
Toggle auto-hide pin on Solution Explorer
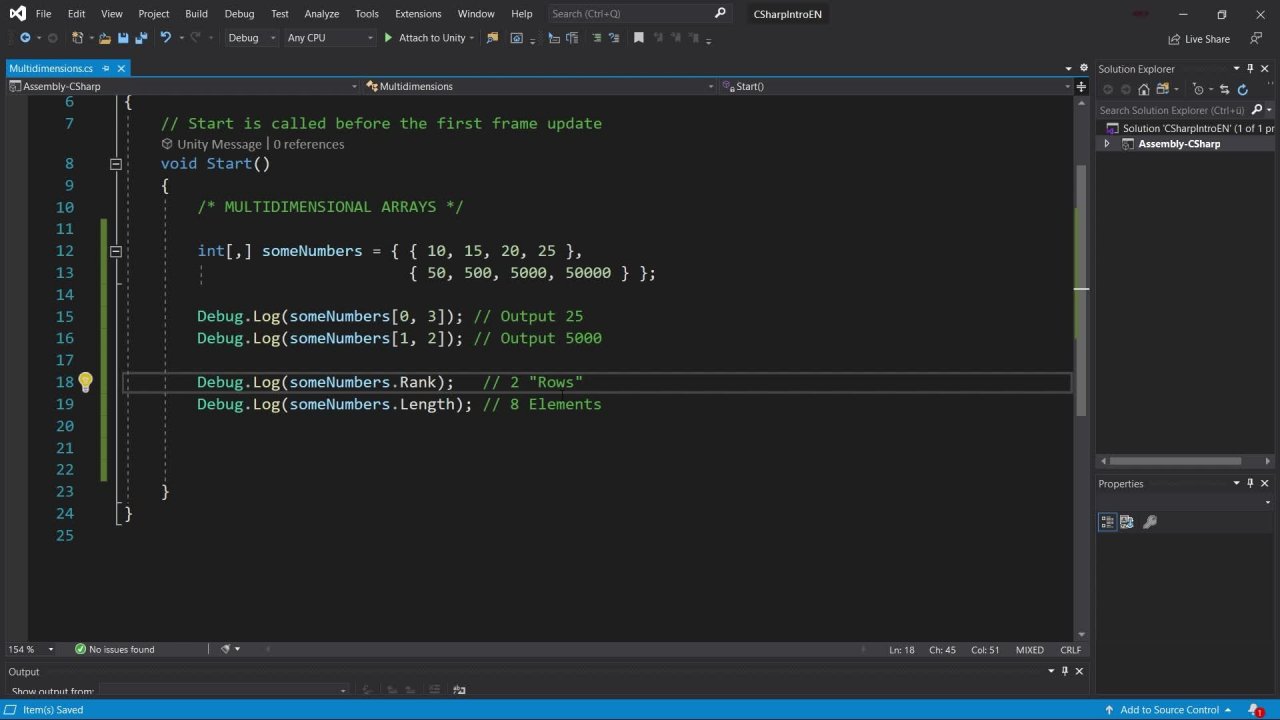[1250, 69]
